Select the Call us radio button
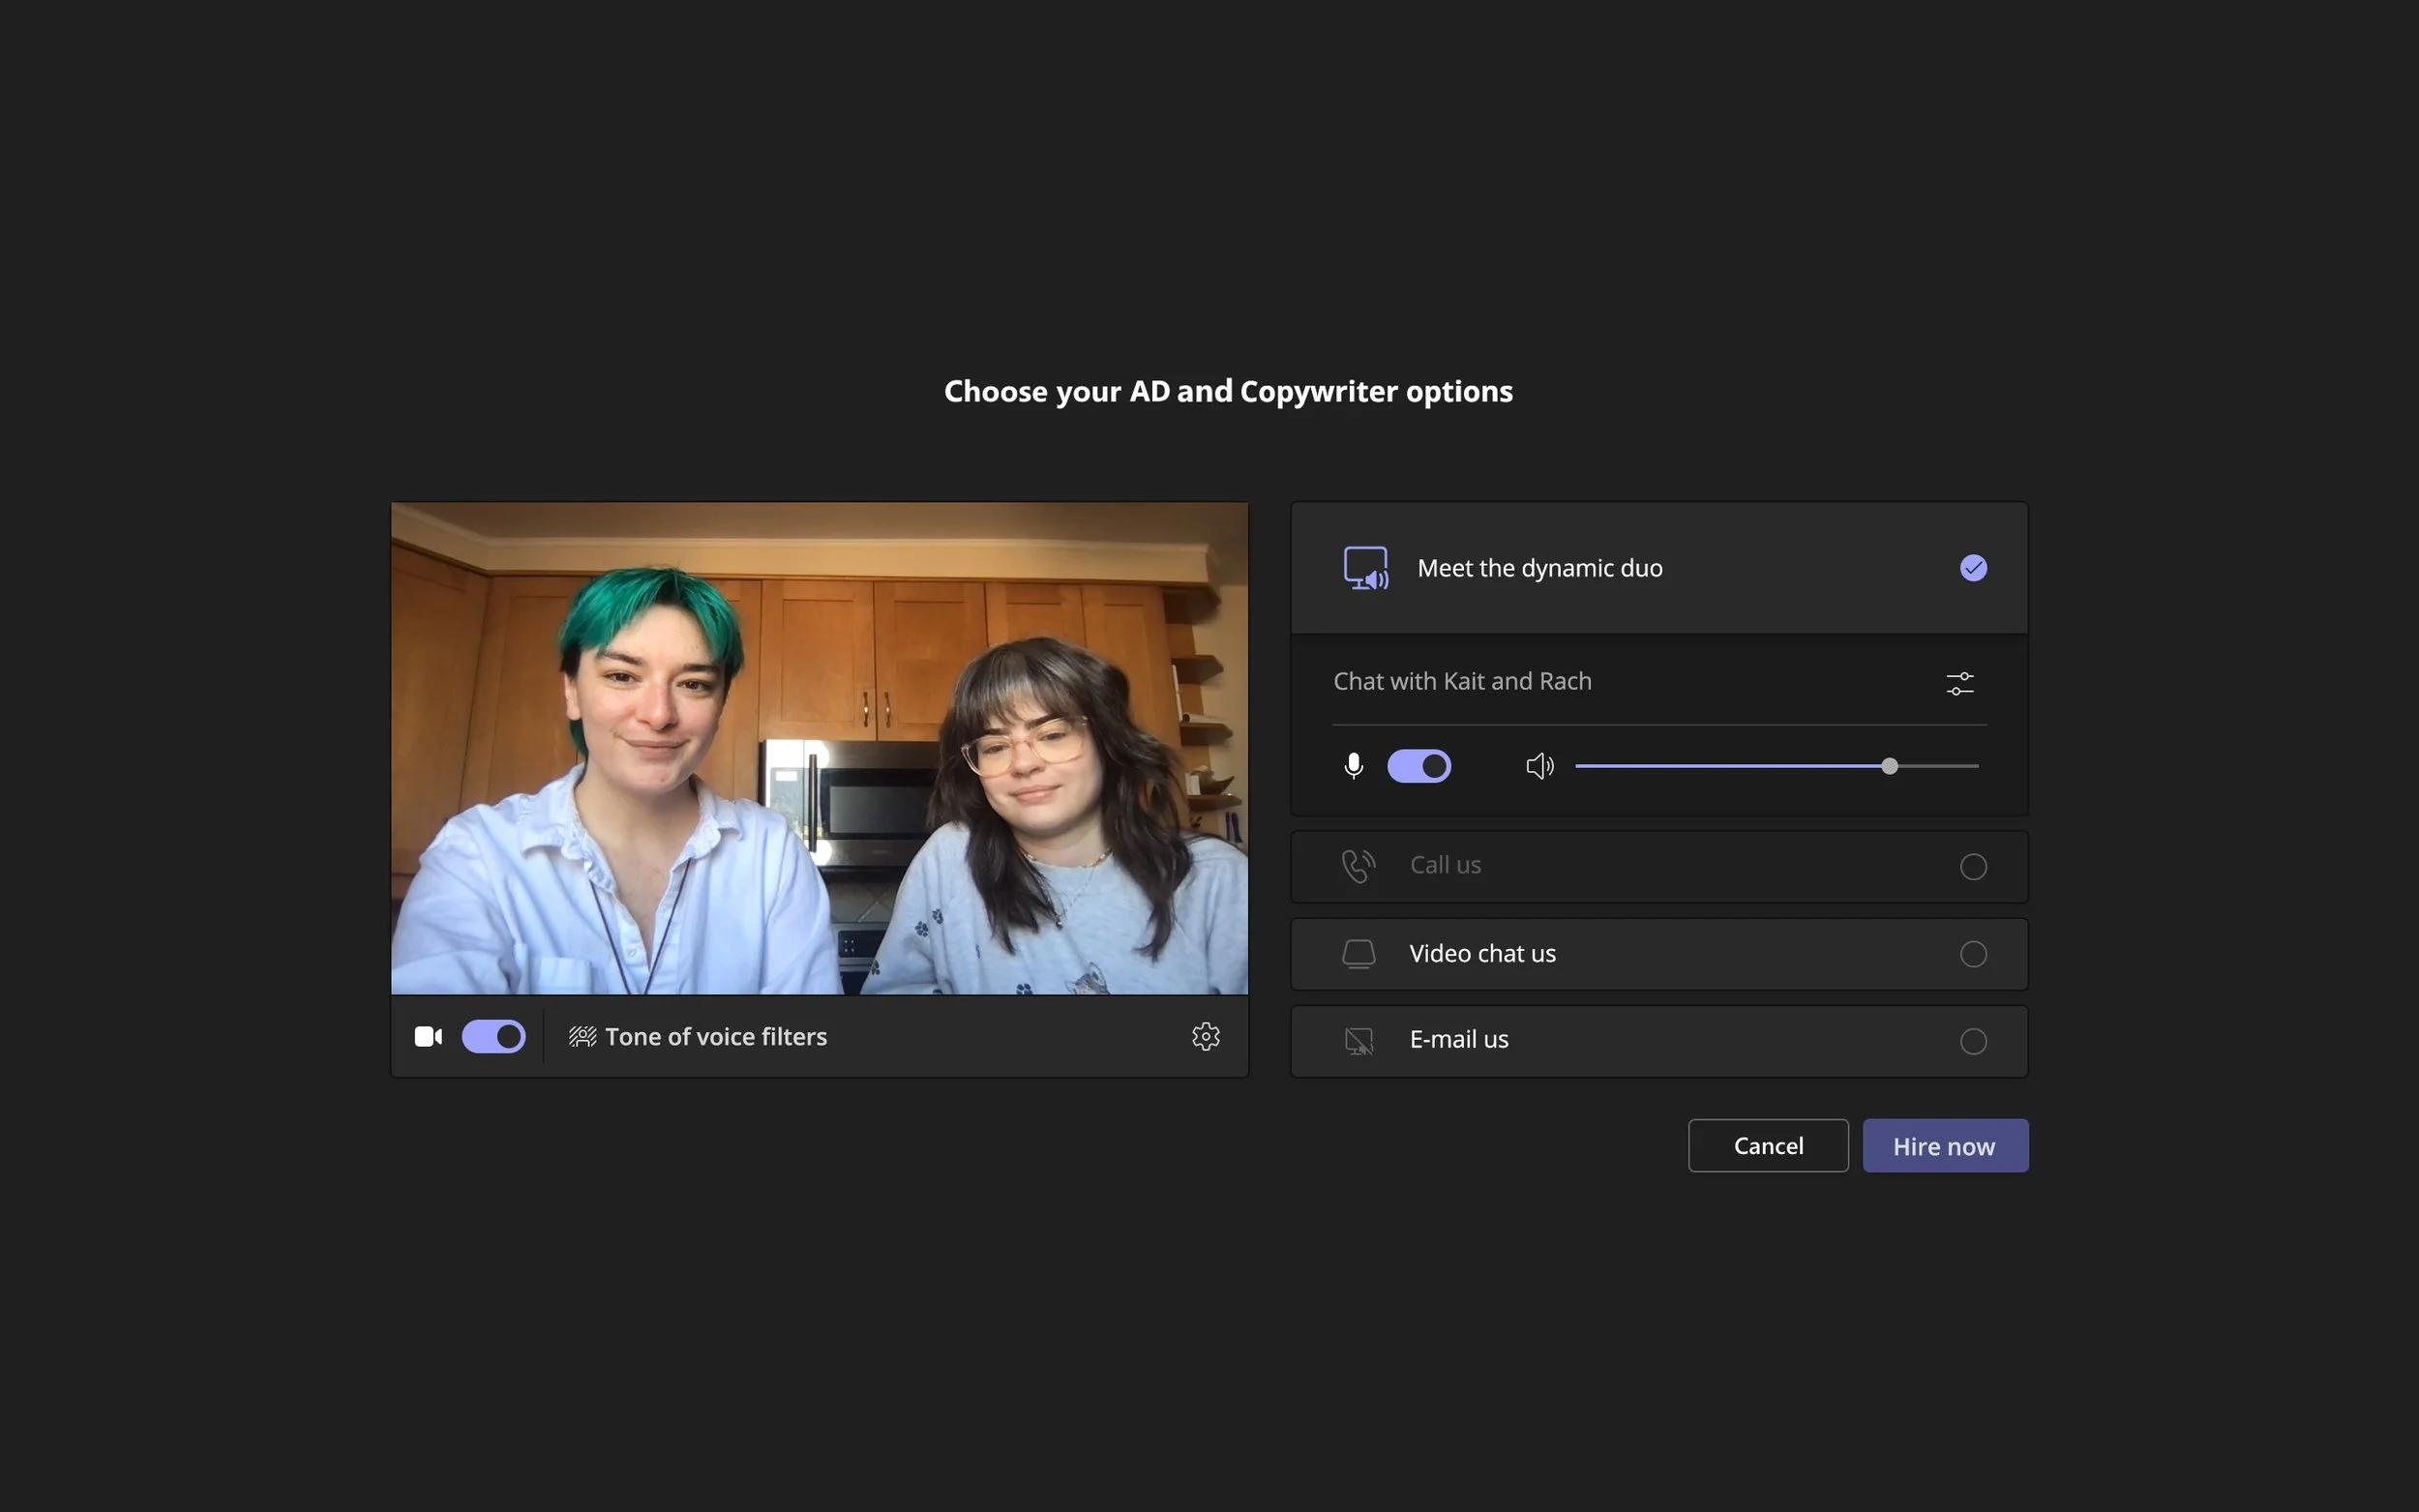This screenshot has width=2419, height=1512. (1973, 867)
